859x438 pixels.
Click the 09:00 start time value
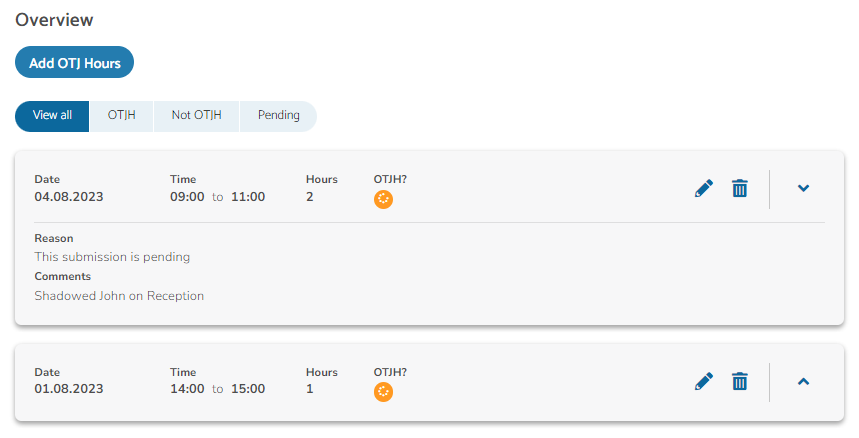point(187,197)
